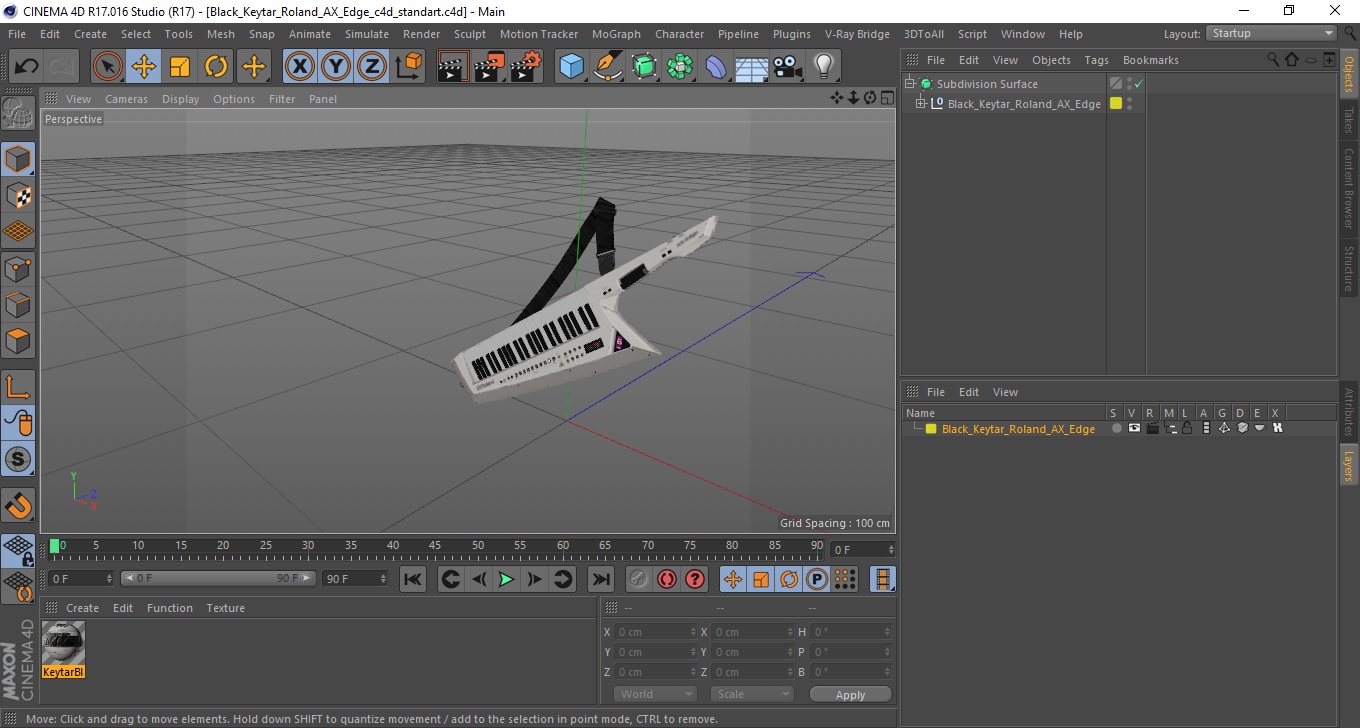1360x728 pixels.
Task: Toggle Y axis lock
Action: pos(336,67)
